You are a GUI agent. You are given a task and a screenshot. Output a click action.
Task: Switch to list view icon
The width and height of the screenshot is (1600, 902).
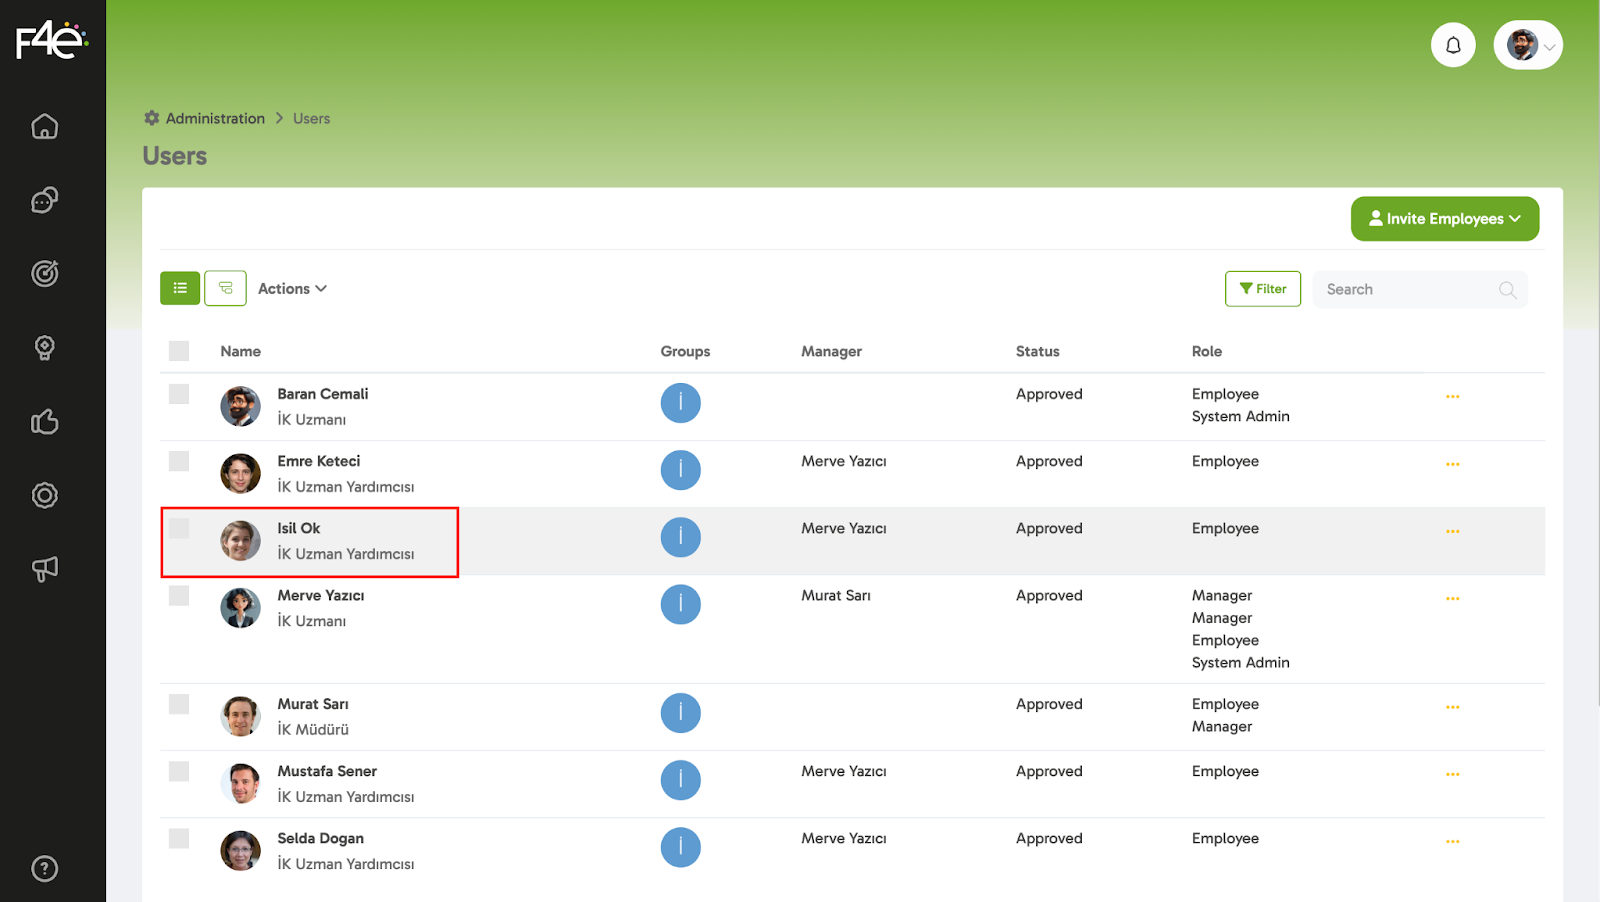pyautogui.click(x=180, y=288)
